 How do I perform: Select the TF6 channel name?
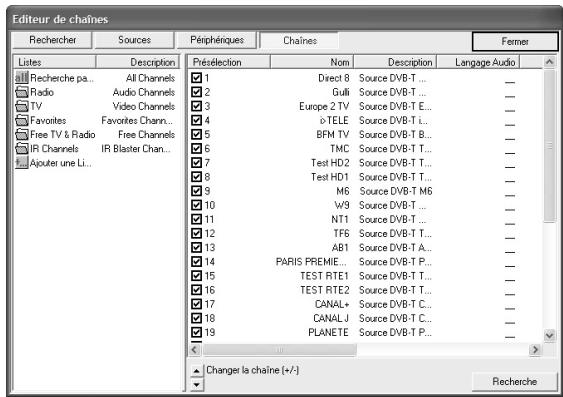(341, 233)
